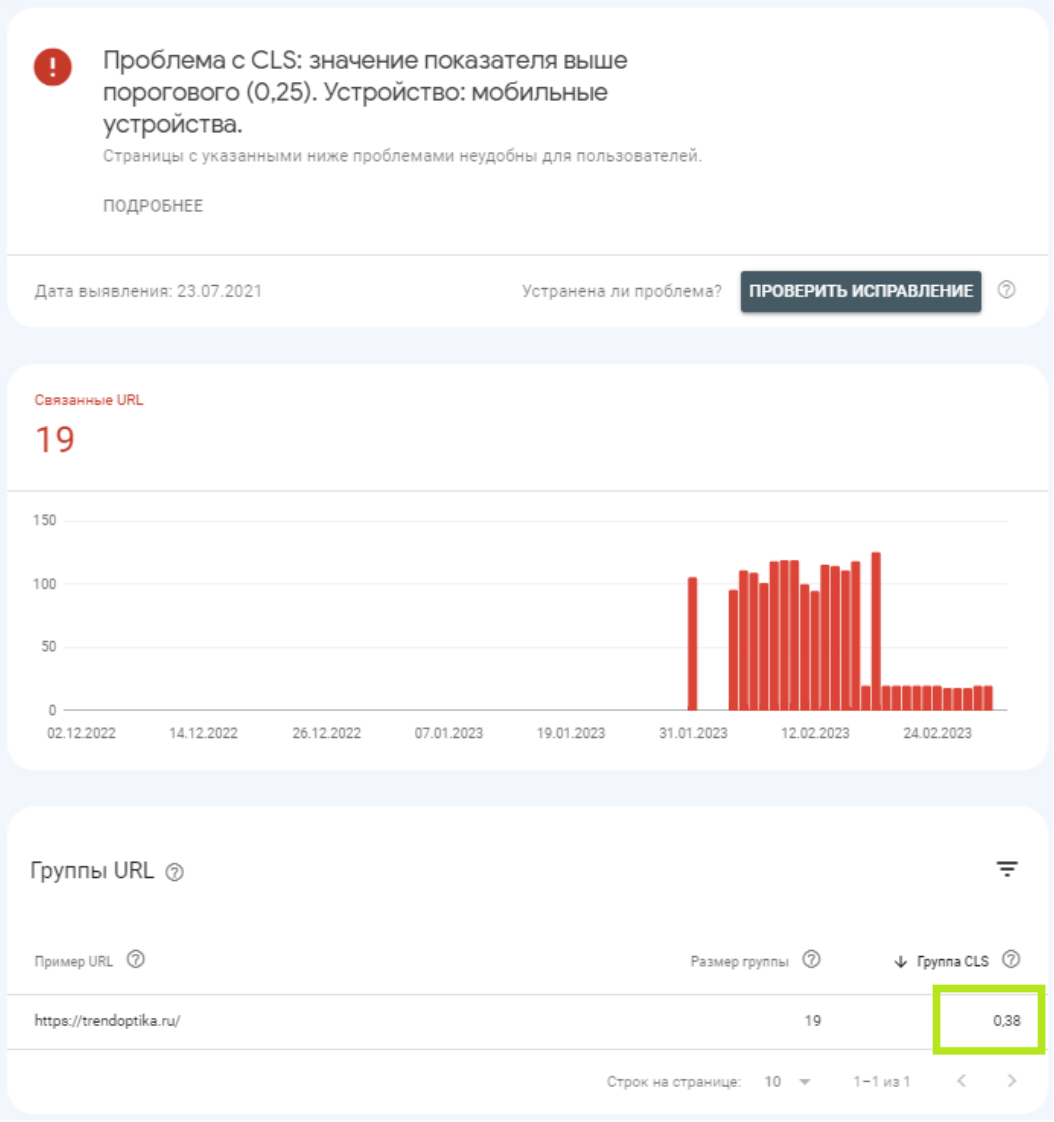Click help icon beside Группа CLS header

(1011, 960)
